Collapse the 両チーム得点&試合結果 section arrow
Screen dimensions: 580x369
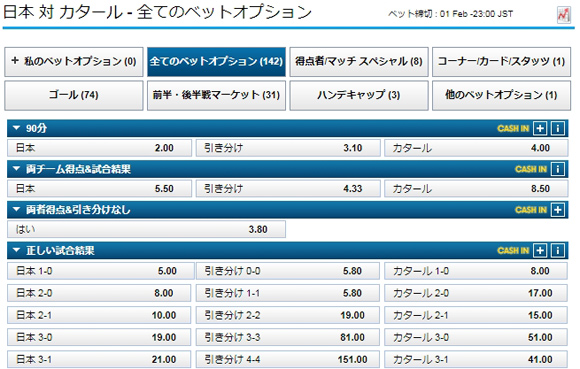coord(16,169)
